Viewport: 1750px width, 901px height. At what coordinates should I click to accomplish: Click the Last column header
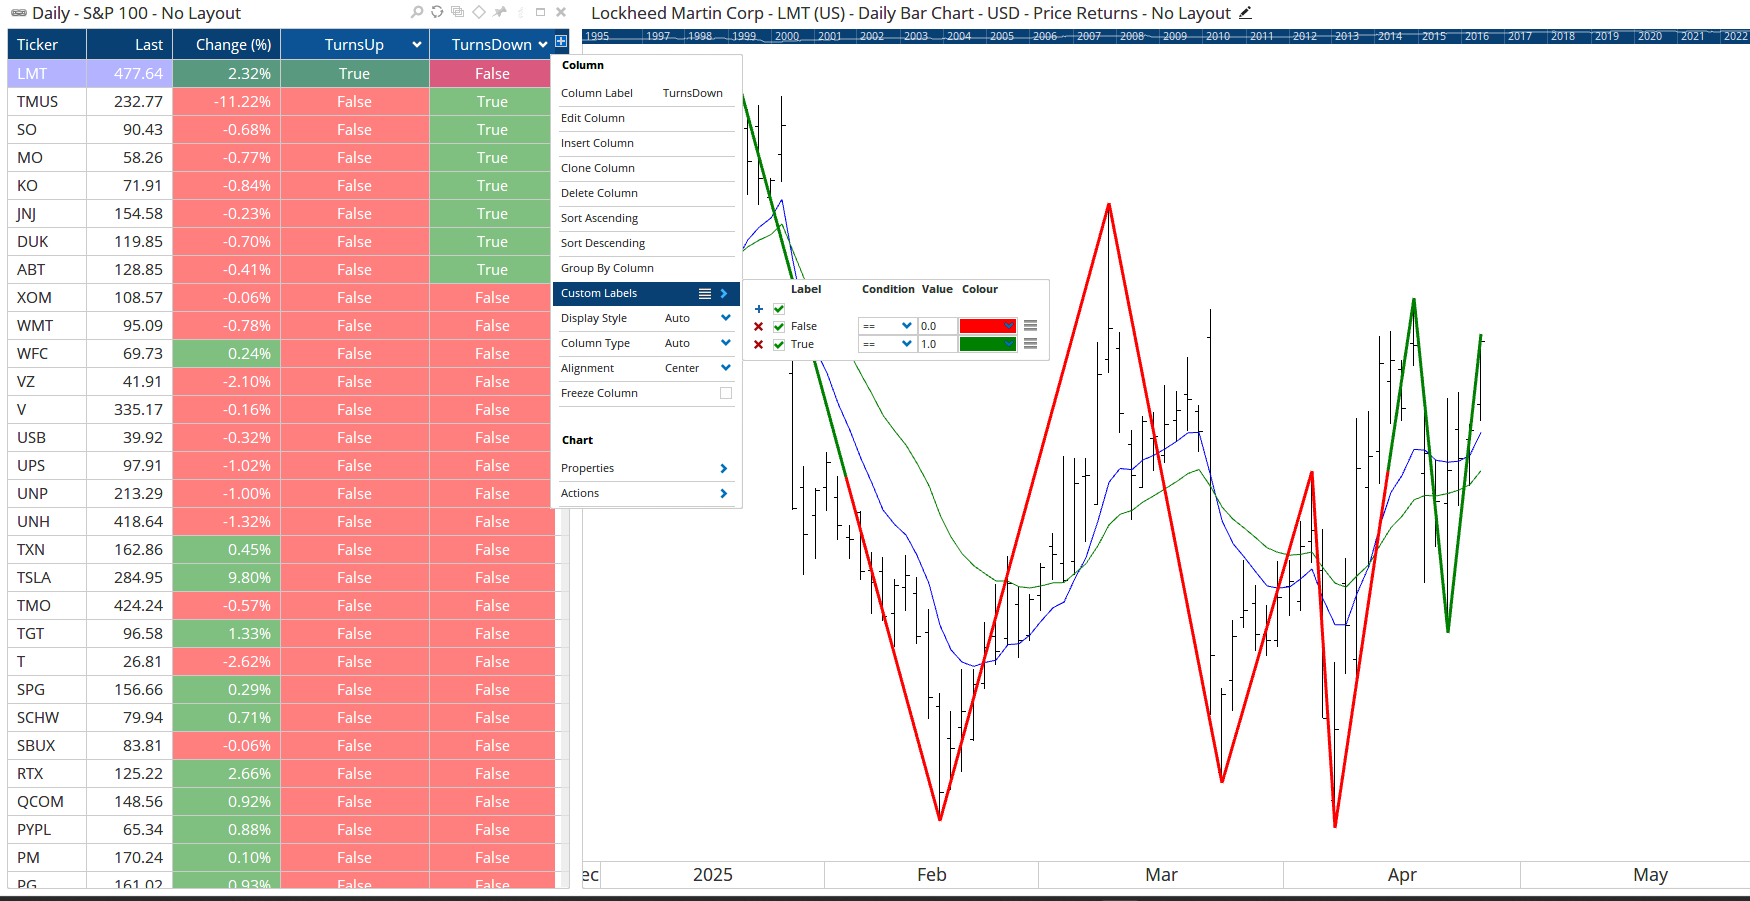(x=130, y=44)
